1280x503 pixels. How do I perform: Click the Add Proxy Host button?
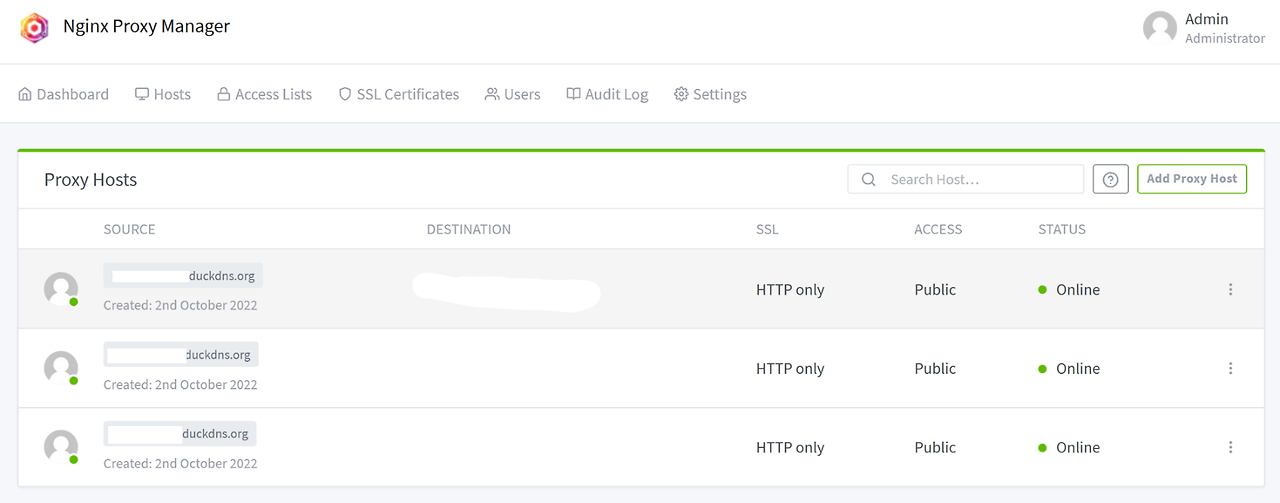1192,179
